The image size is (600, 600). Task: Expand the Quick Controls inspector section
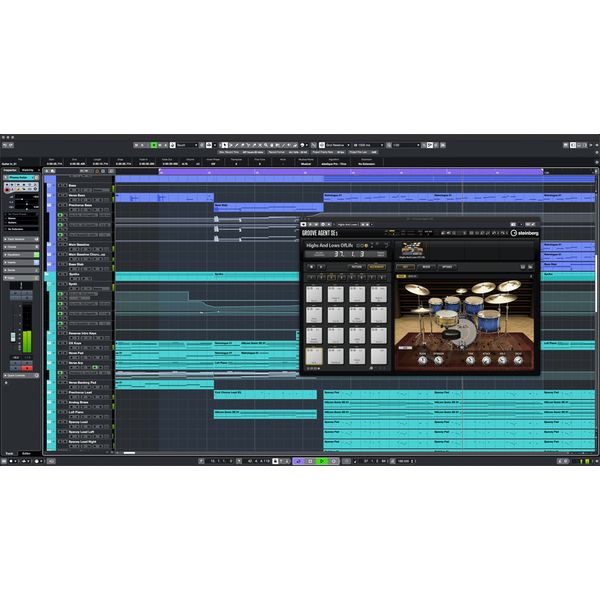(21, 375)
